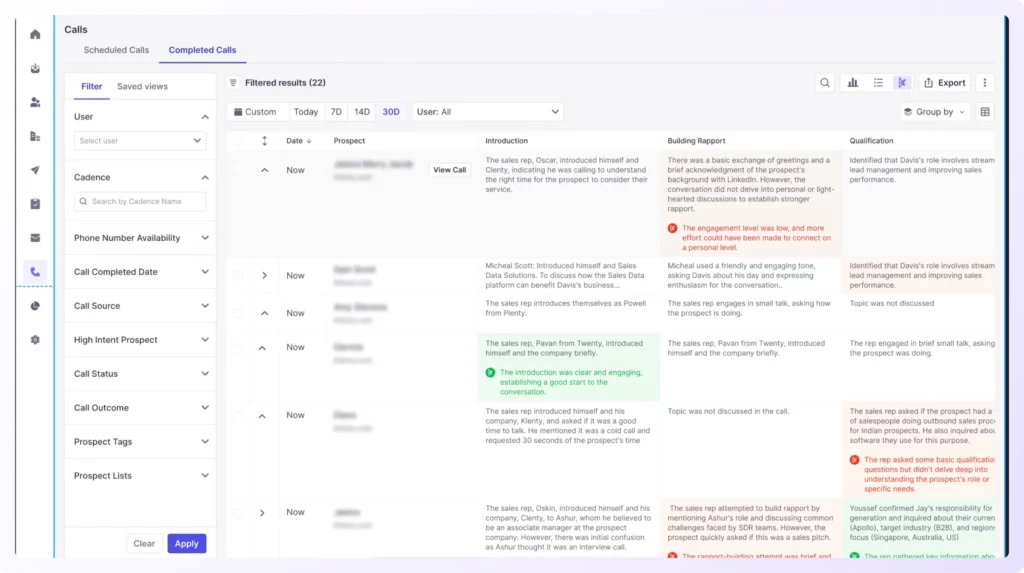Open the Saved views tab
1024x573 pixels.
click(142, 86)
